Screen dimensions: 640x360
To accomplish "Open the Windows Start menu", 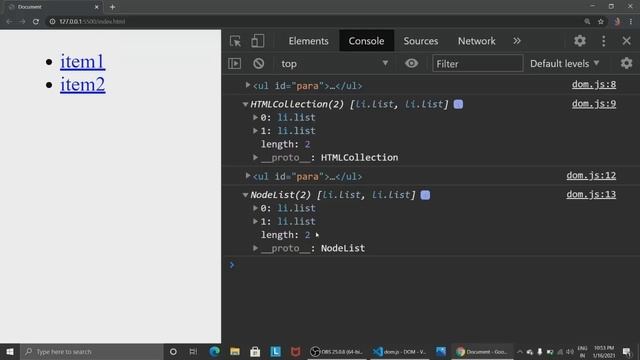I will pyautogui.click(x=10, y=351).
